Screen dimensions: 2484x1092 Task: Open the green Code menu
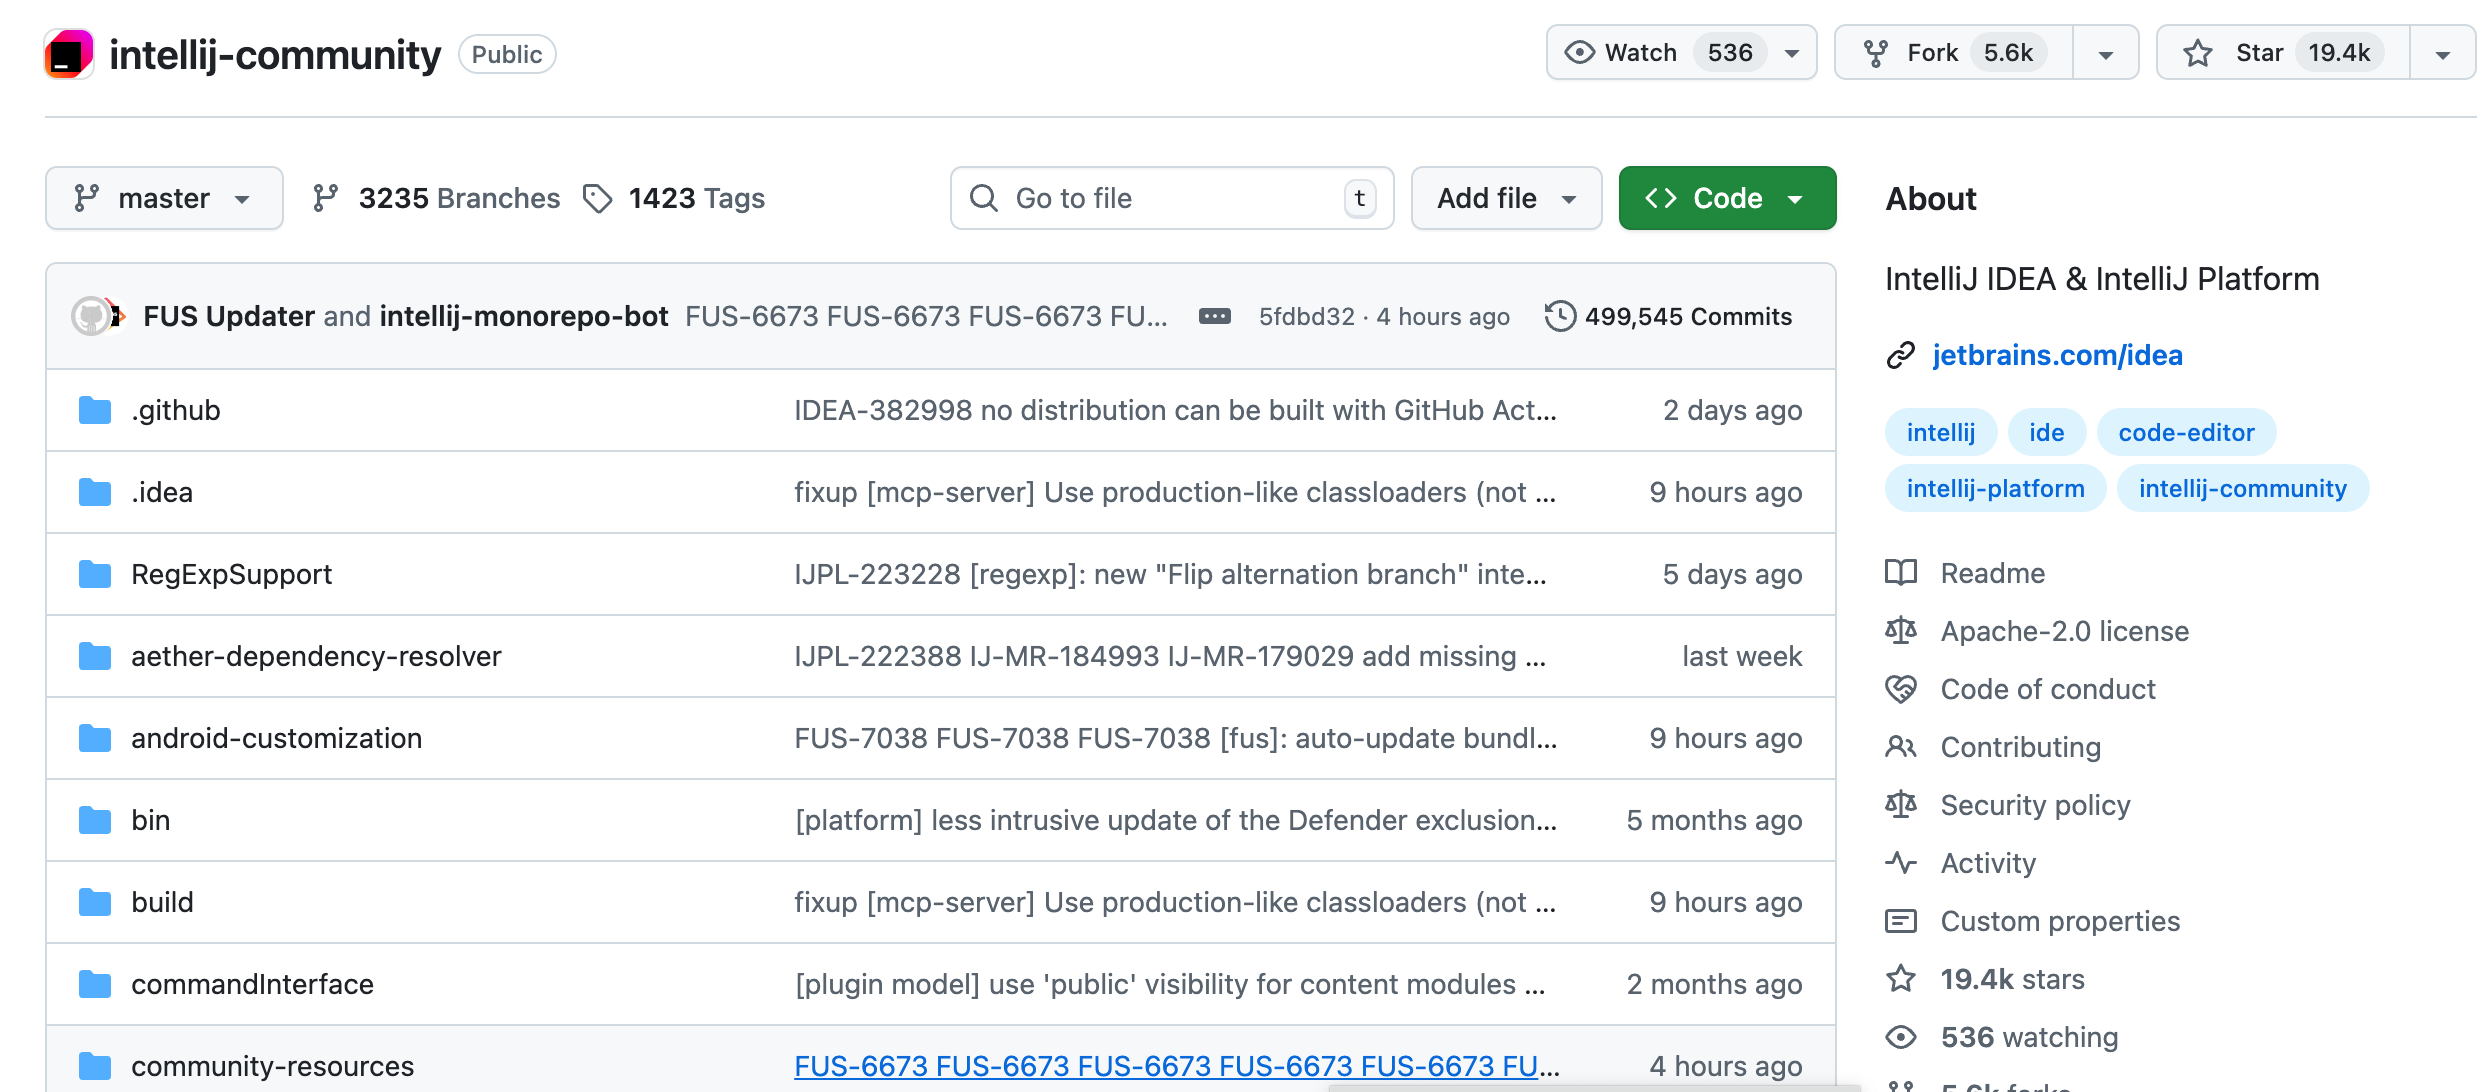tap(1727, 198)
